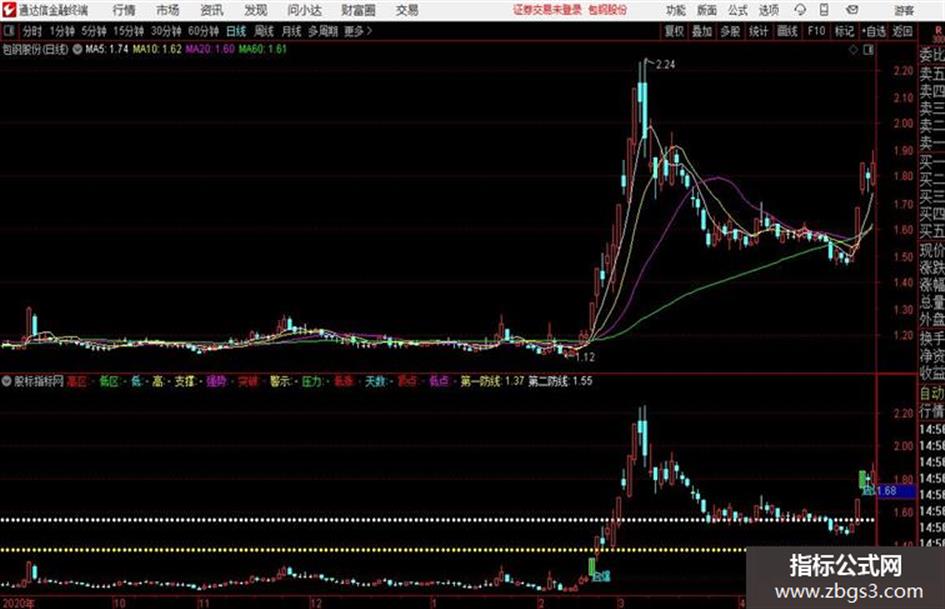
Task: Click the MA10 value label
Action: (157, 49)
